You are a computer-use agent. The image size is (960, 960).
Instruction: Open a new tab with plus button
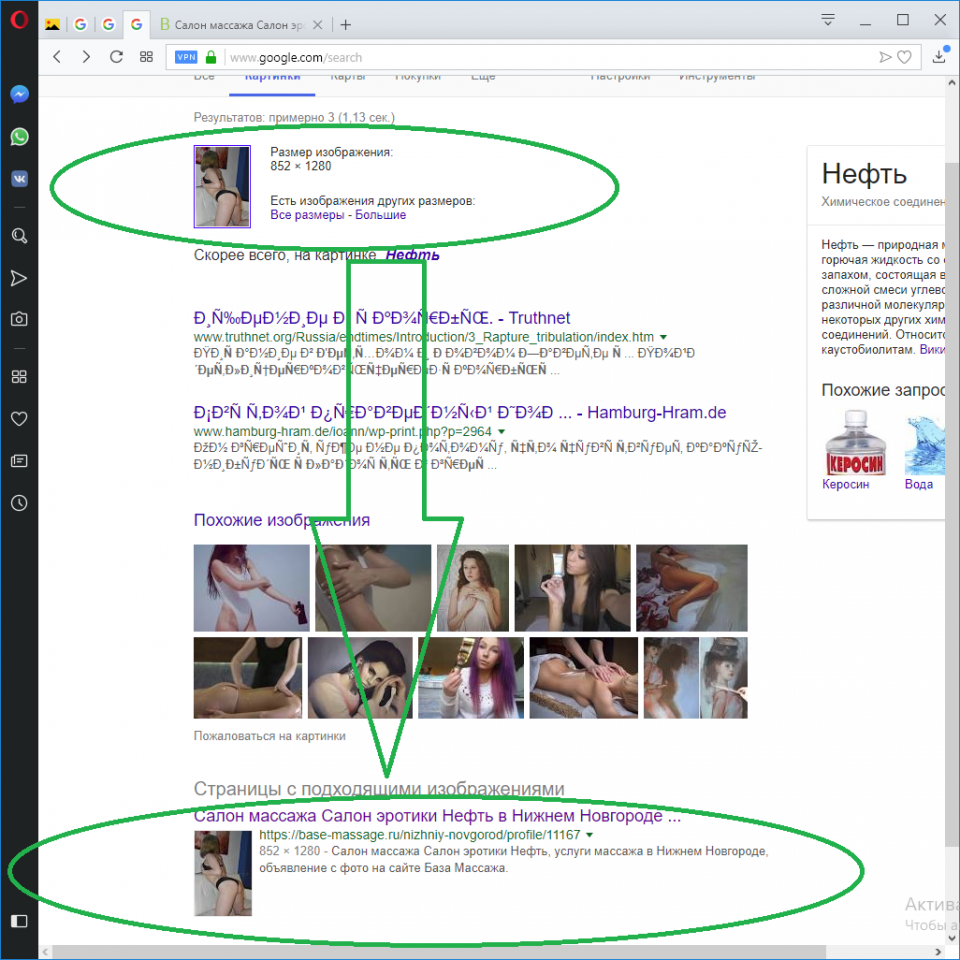pos(346,25)
